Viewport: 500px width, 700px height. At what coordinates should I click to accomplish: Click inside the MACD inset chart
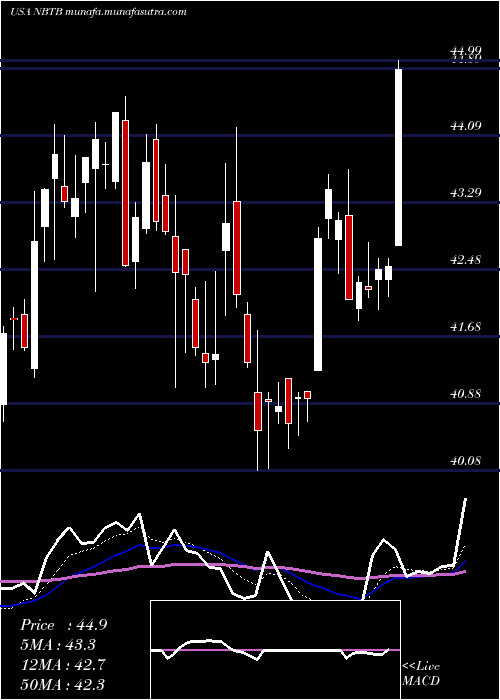275,650
